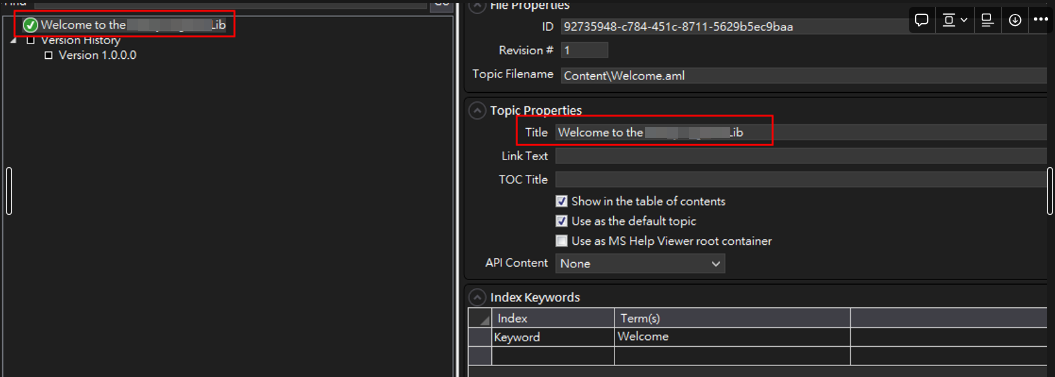This screenshot has width=1055, height=377.
Task: Click the empty Term(s) cell in new row
Action: click(732, 355)
